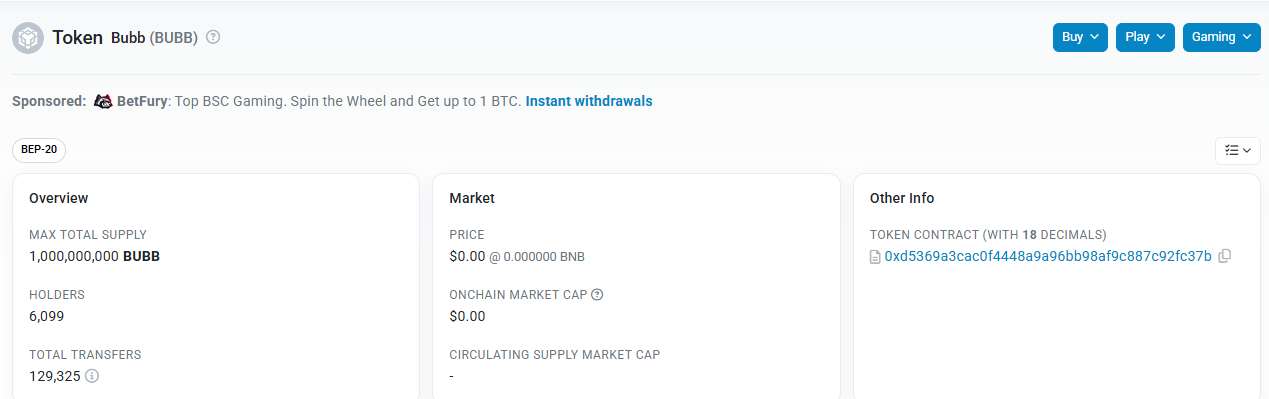Click the info icon next to total transfers
The width and height of the screenshot is (1269, 399).
coord(92,376)
